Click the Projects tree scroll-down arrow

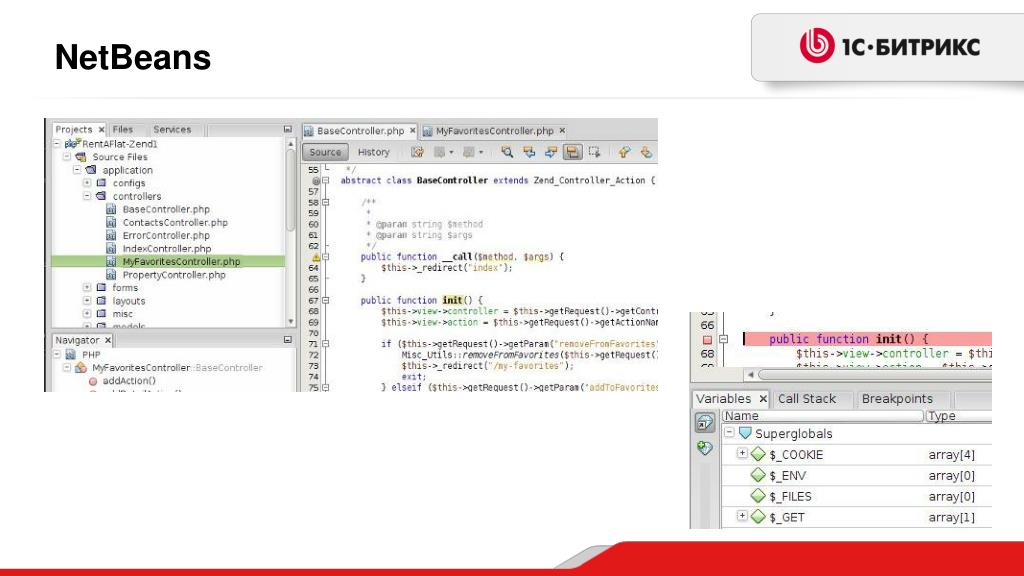pyautogui.click(x=291, y=321)
